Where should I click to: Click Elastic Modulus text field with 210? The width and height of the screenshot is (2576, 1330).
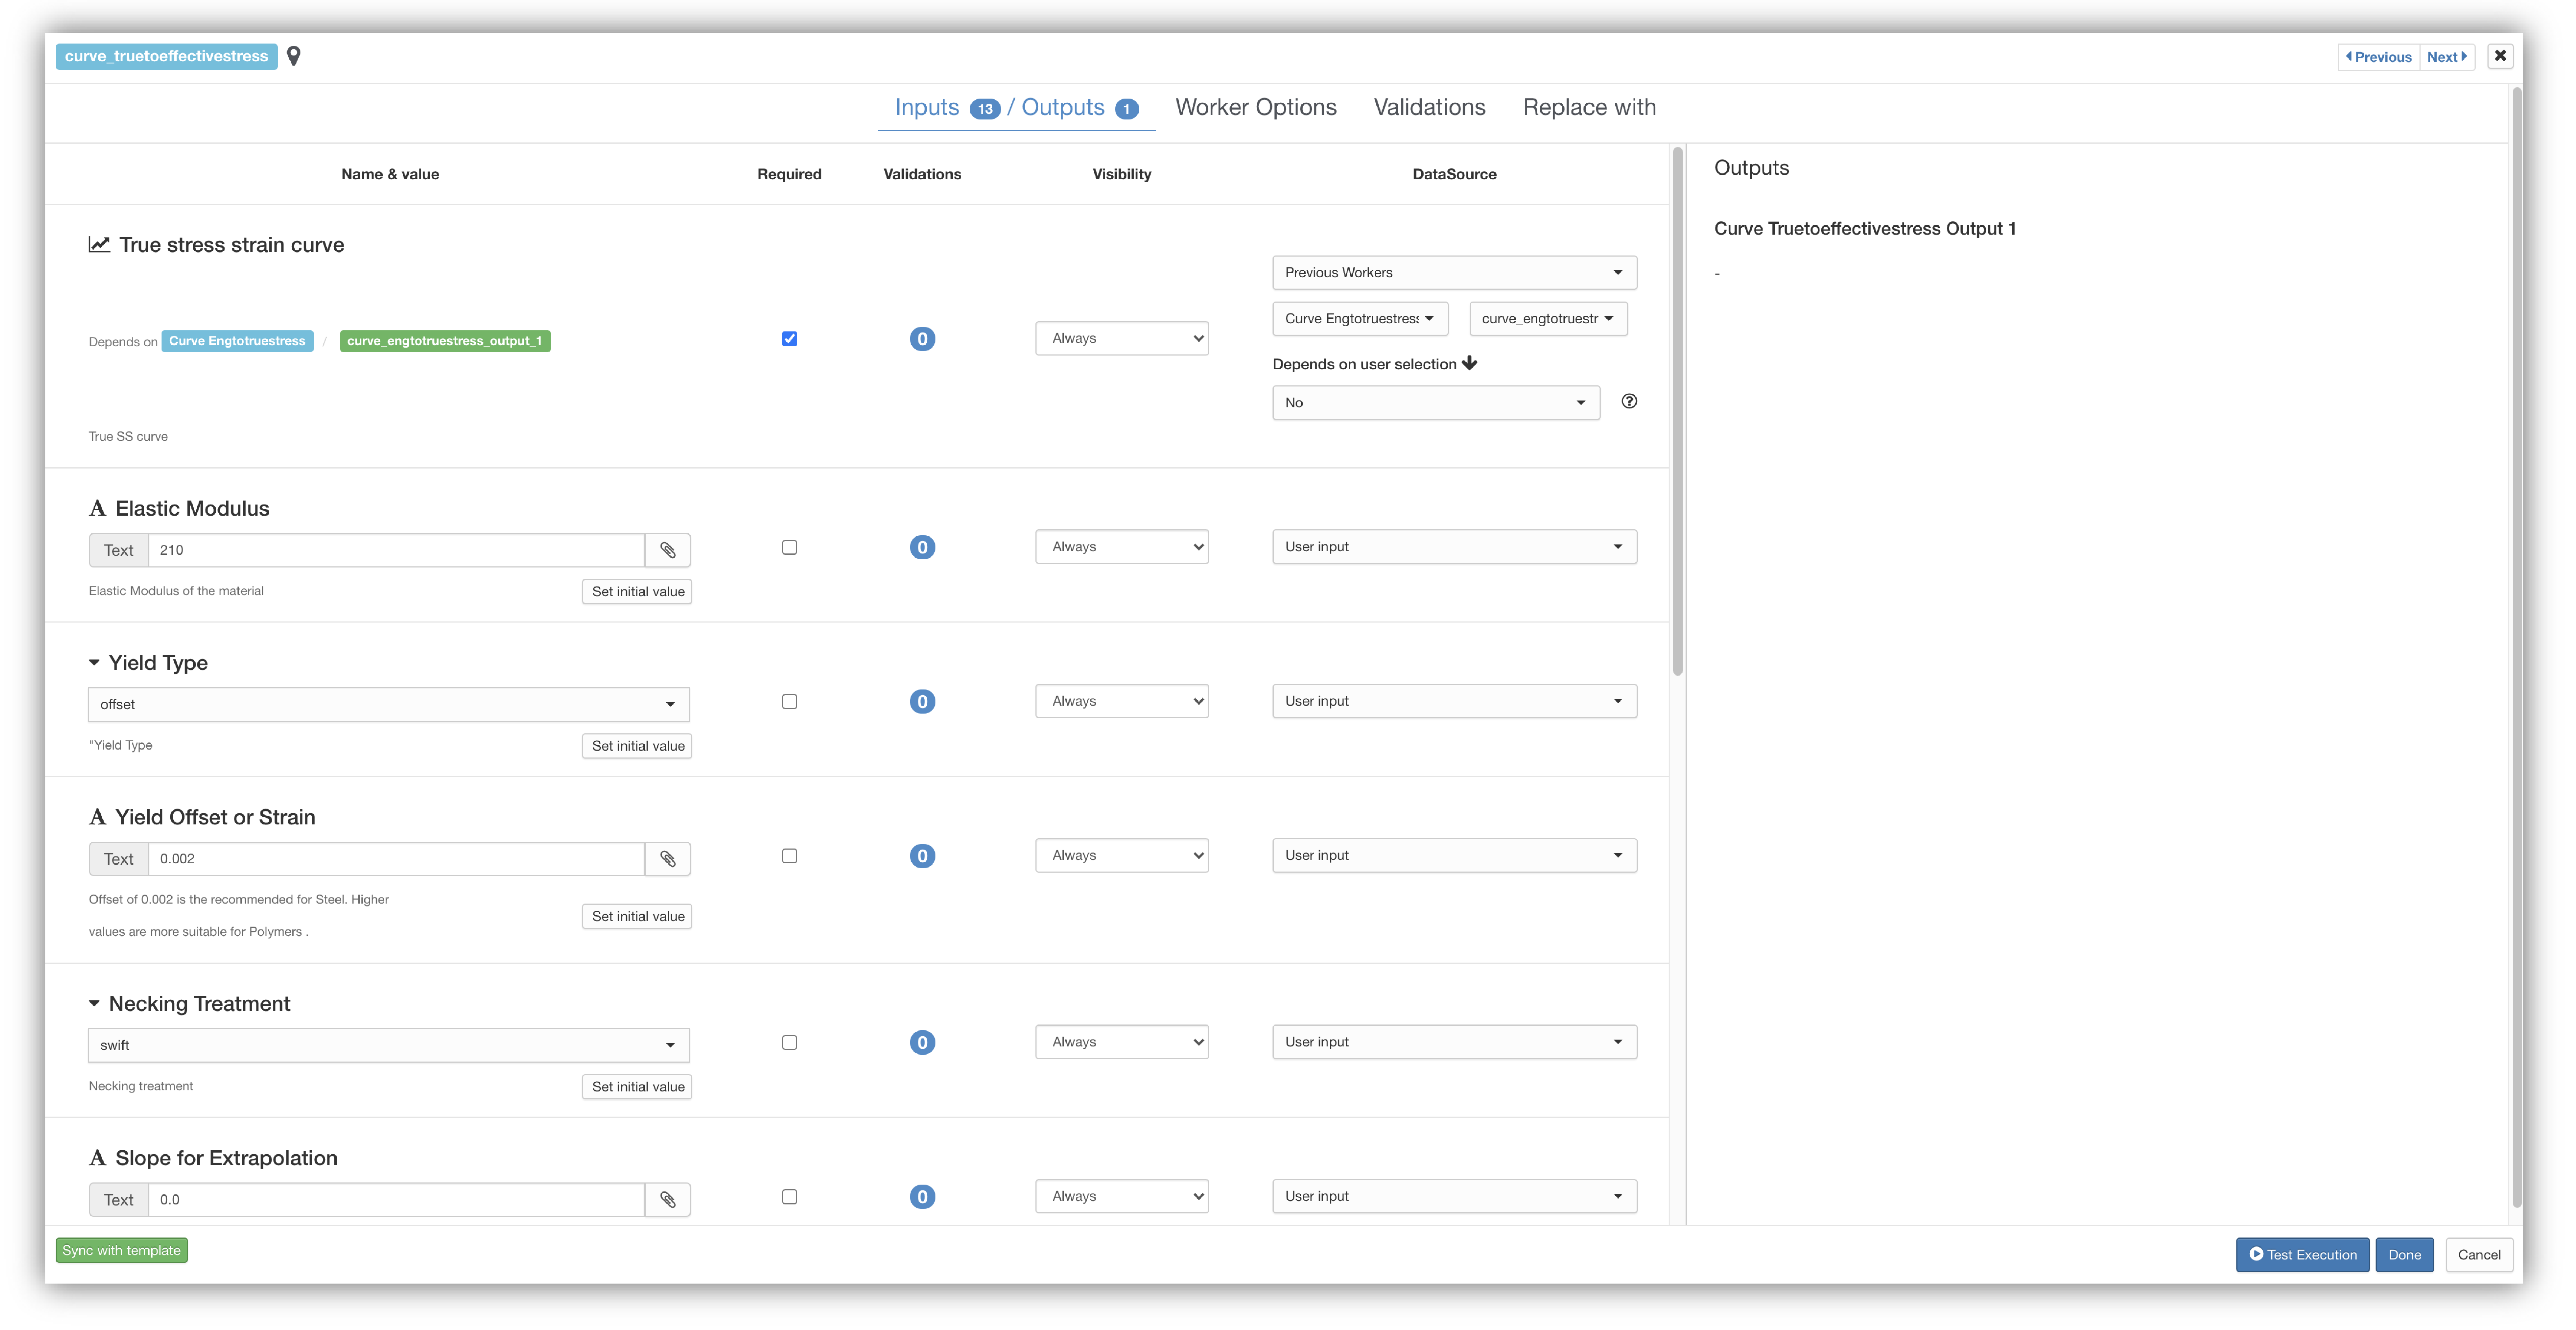[396, 550]
